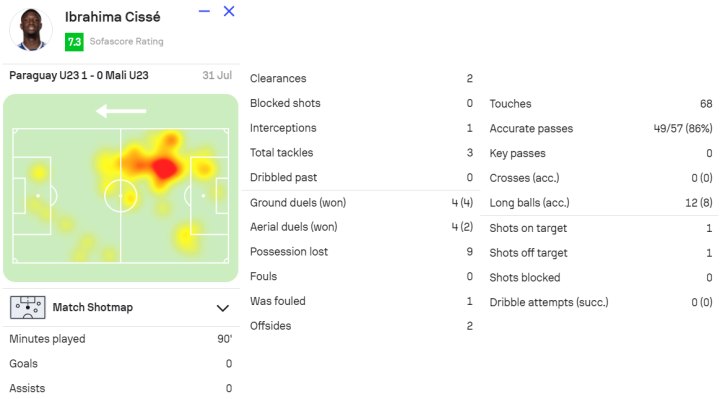
Task: Open the Paraguay U23 1 - 0 Mali U23 match
Action: [79, 75]
